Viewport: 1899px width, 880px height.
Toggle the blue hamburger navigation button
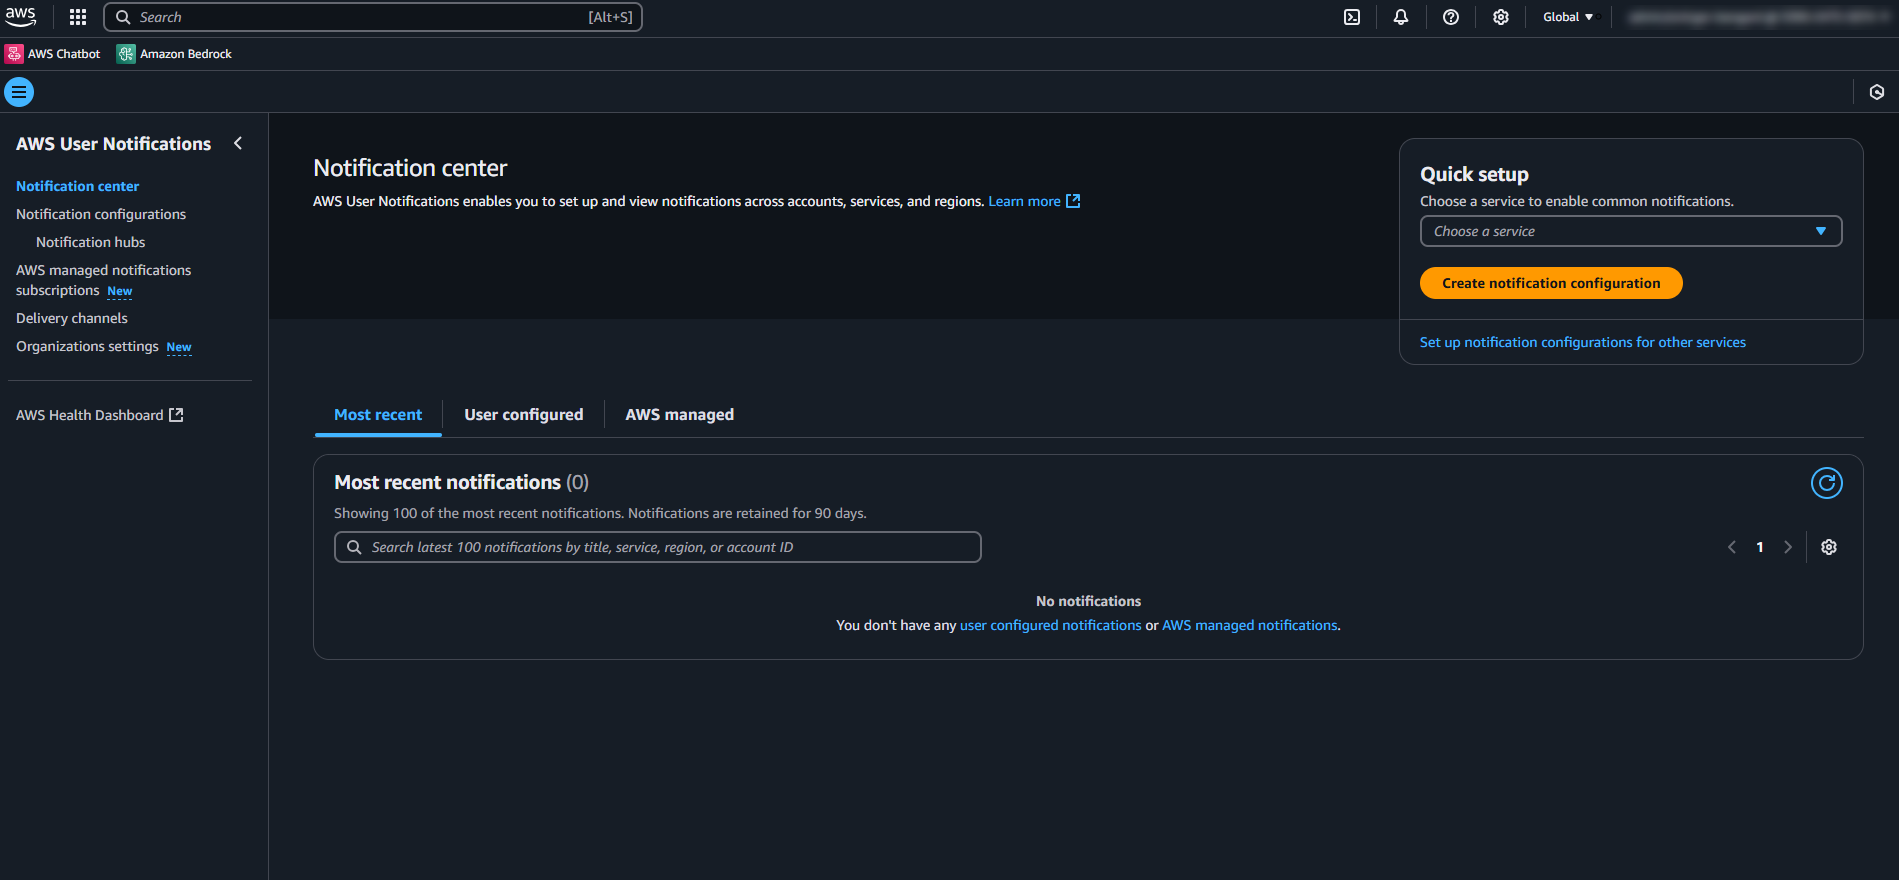click(19, 92)
